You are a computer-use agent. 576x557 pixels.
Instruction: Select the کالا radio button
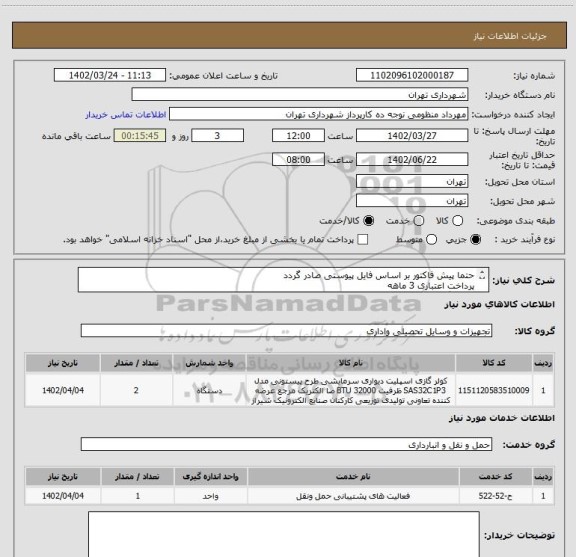(x=457, y=221)
